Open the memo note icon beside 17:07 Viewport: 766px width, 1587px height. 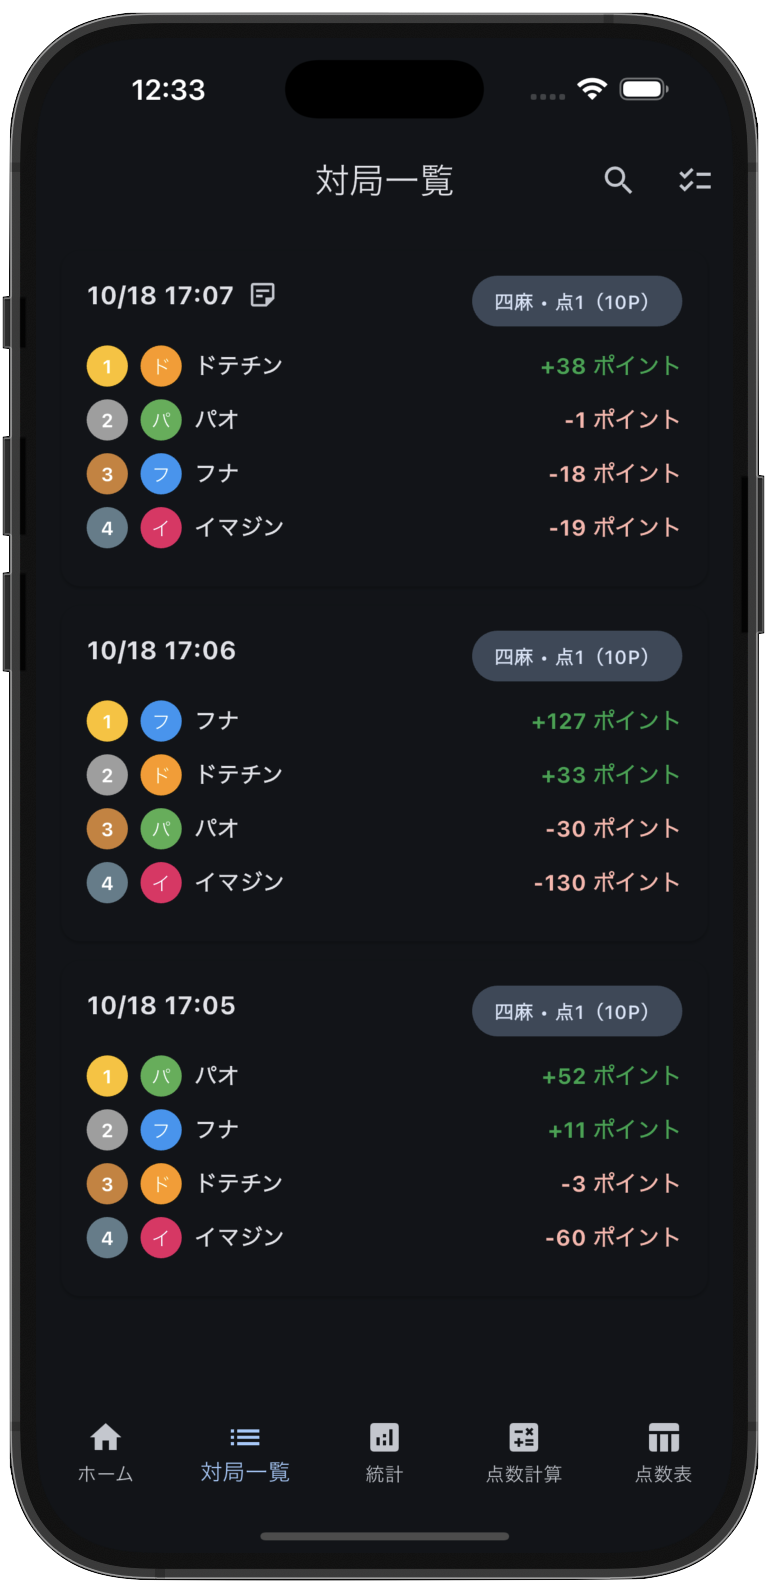click(x=263, y=295)
